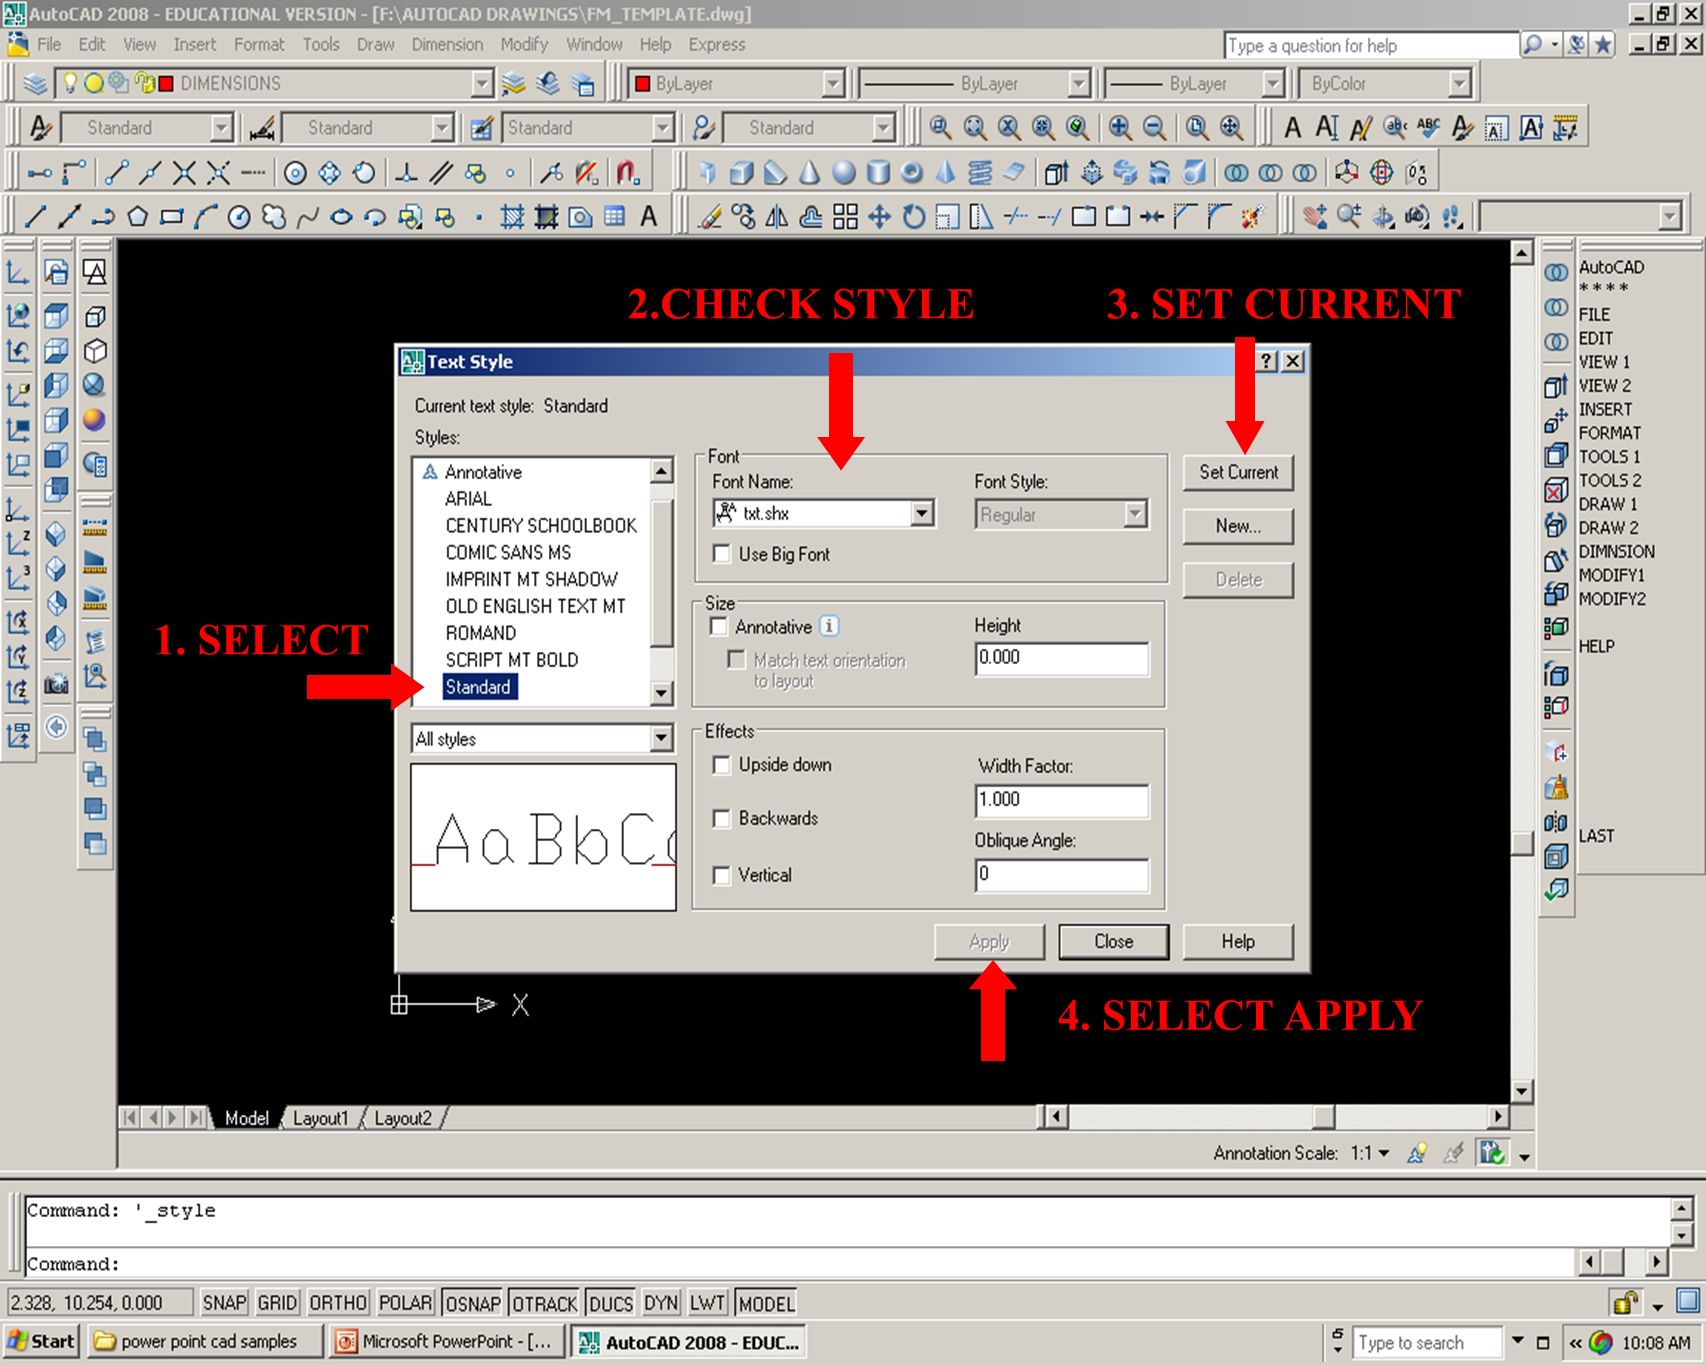Click the red layer color swatch beside DIMENSIONS
The width and height of the screenshot is (1706, 1365).
pyautogui.click(x=167, y=83)
